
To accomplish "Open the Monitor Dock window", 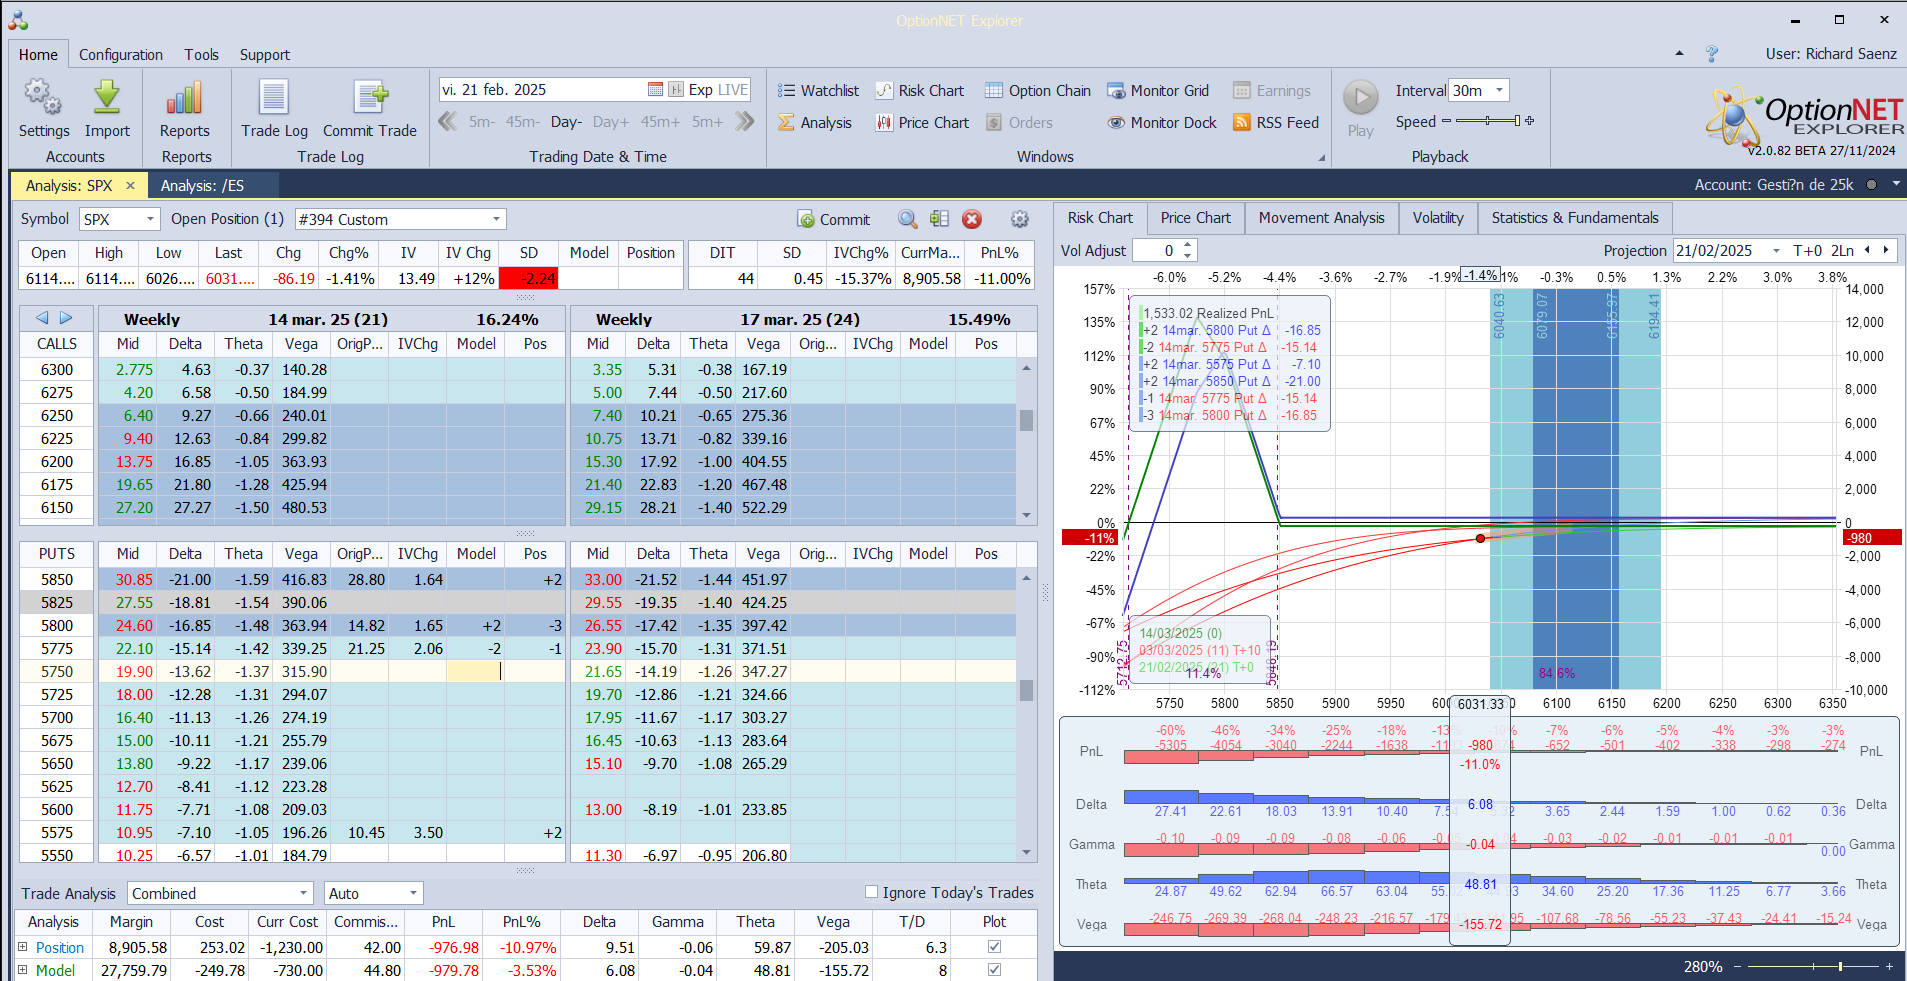I will (1162, 123).
